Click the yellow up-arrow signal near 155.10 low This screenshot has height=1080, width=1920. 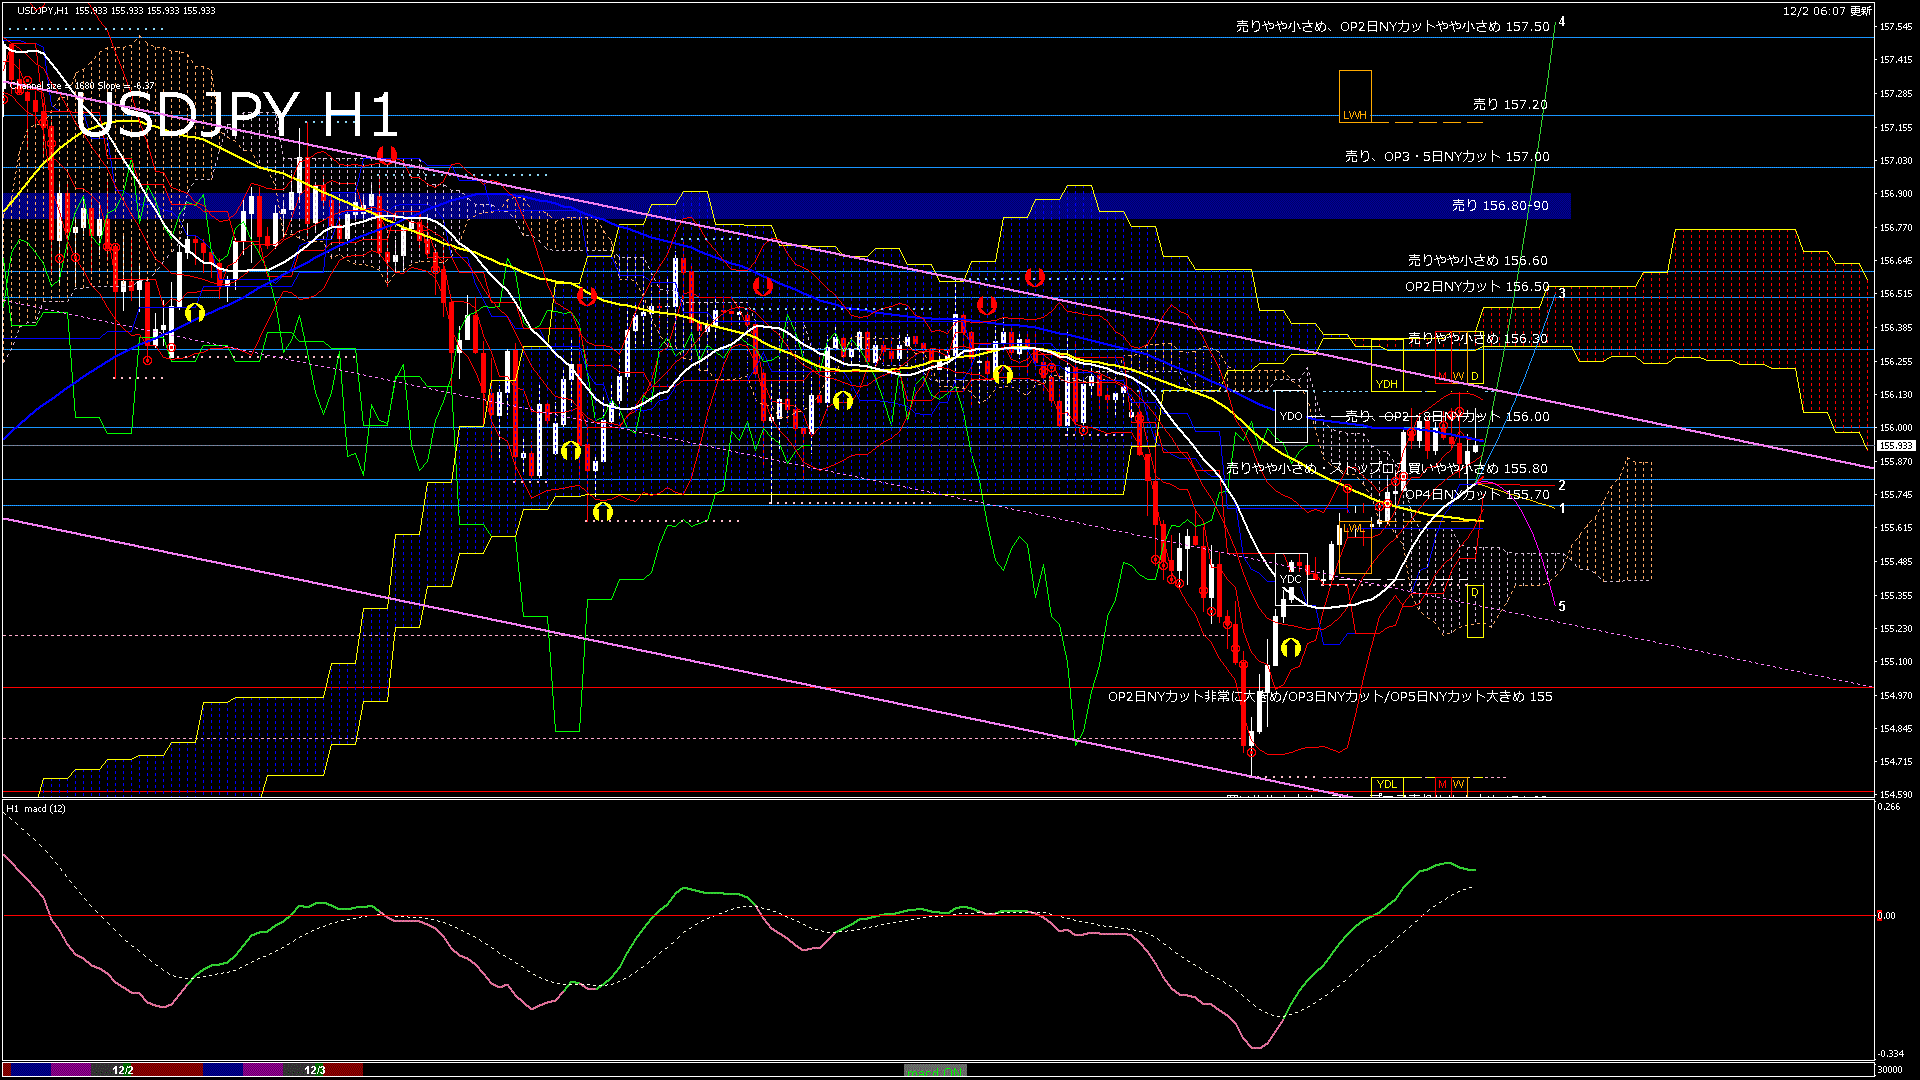coord(1290,647)
